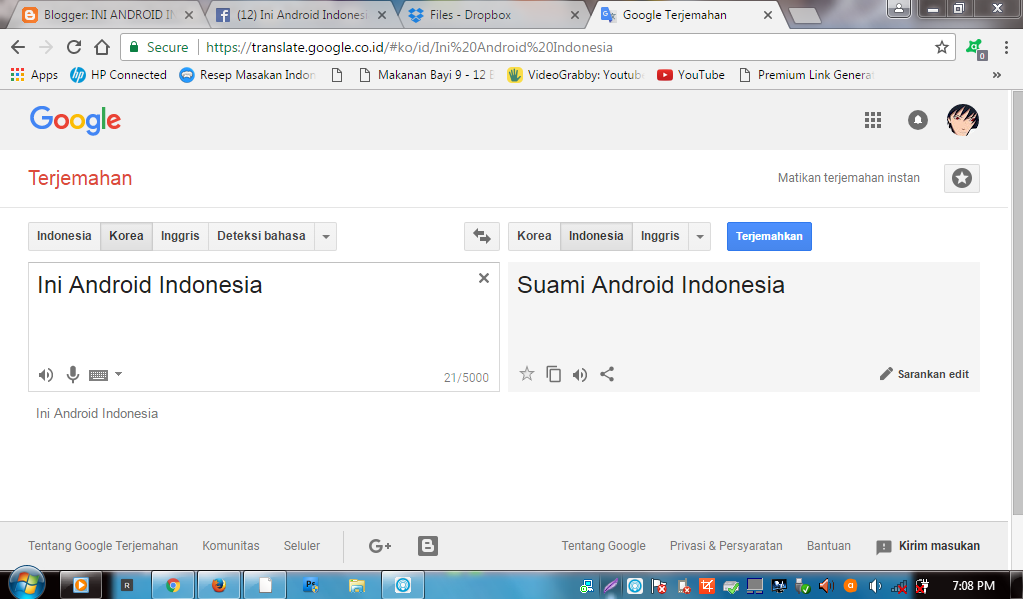The width and height of the screenshot is (1023, 599).
Task: Open Bantuan footer link
Action: (x=829, y=545)
